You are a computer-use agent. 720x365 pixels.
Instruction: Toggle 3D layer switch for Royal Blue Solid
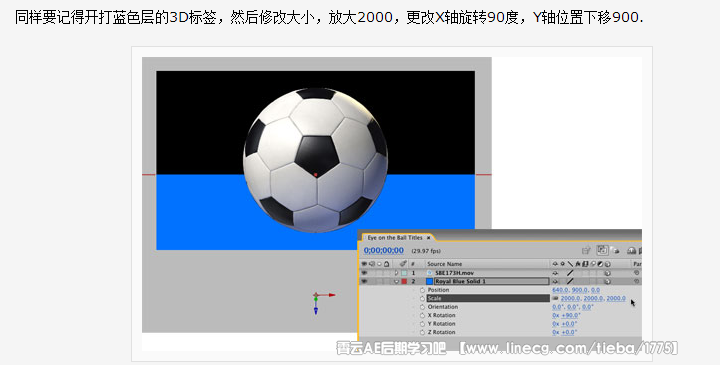(x=608, y=281)
